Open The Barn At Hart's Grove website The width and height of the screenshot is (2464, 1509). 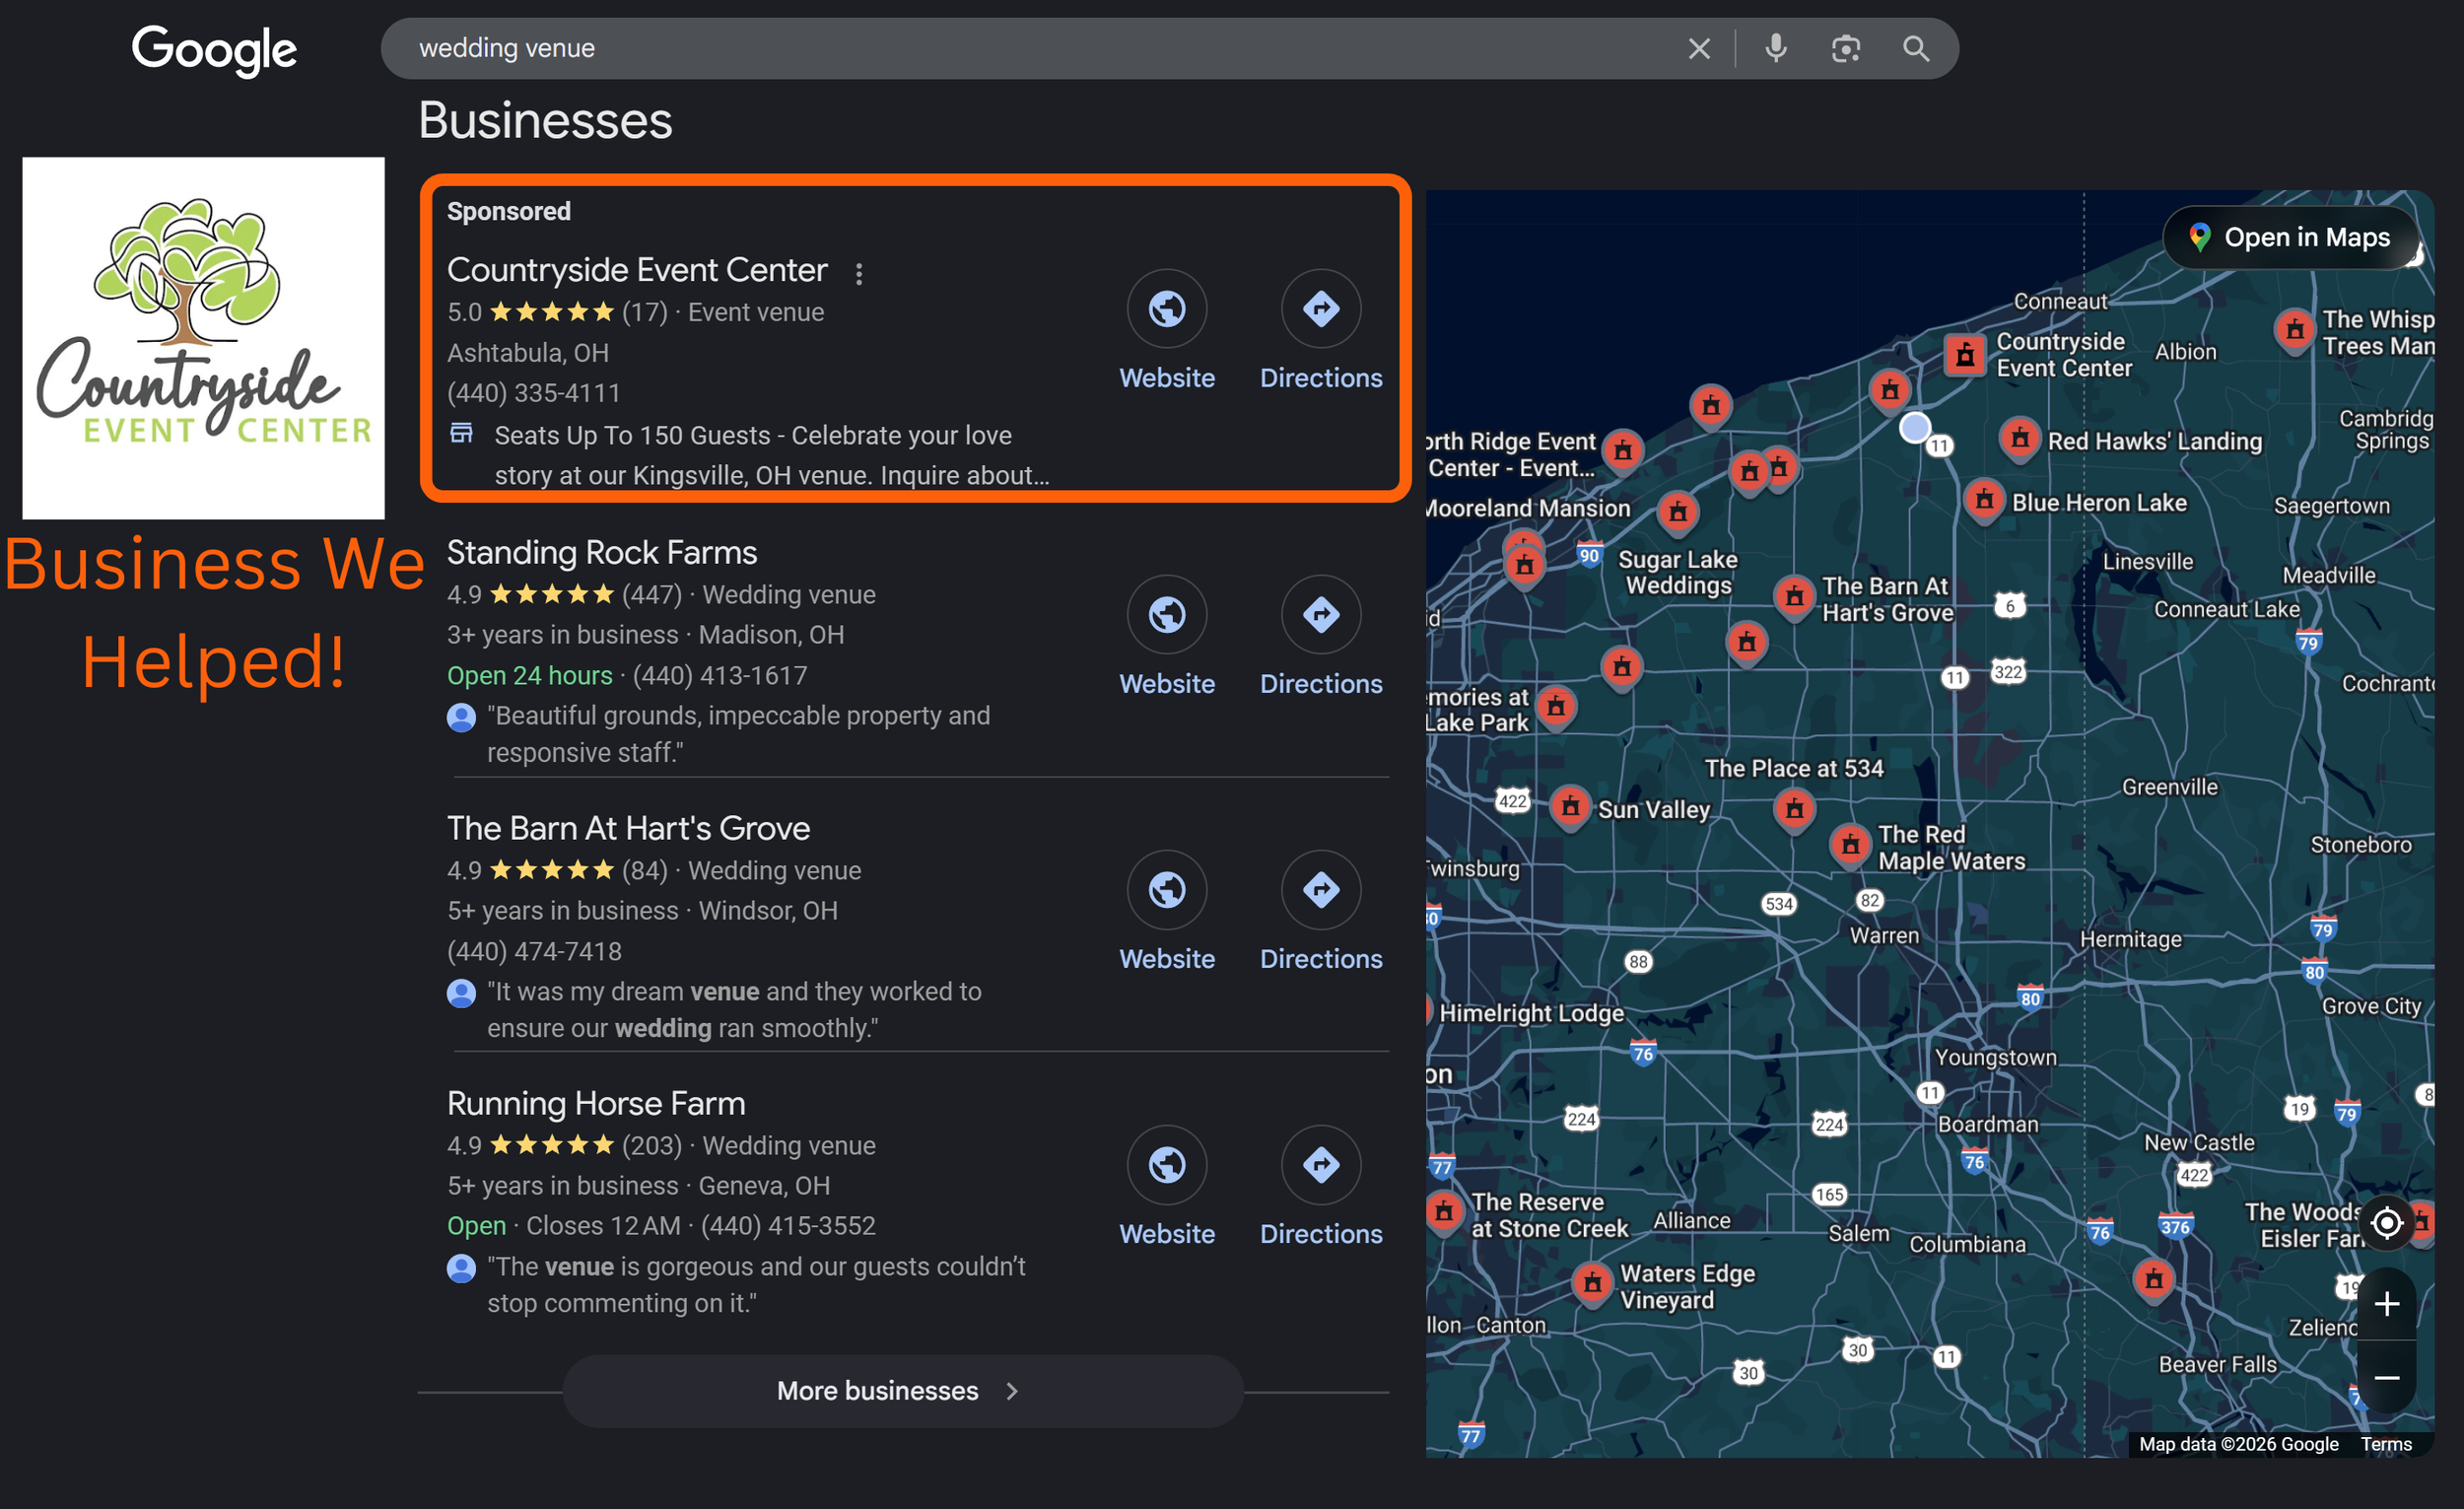[x=1166, y=891]
